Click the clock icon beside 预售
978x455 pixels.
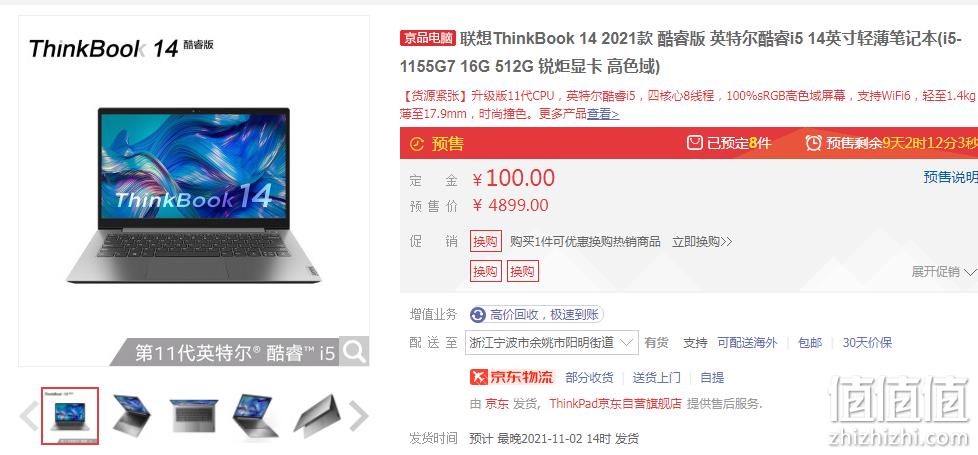pyautogui.click(x=417, y=144)
